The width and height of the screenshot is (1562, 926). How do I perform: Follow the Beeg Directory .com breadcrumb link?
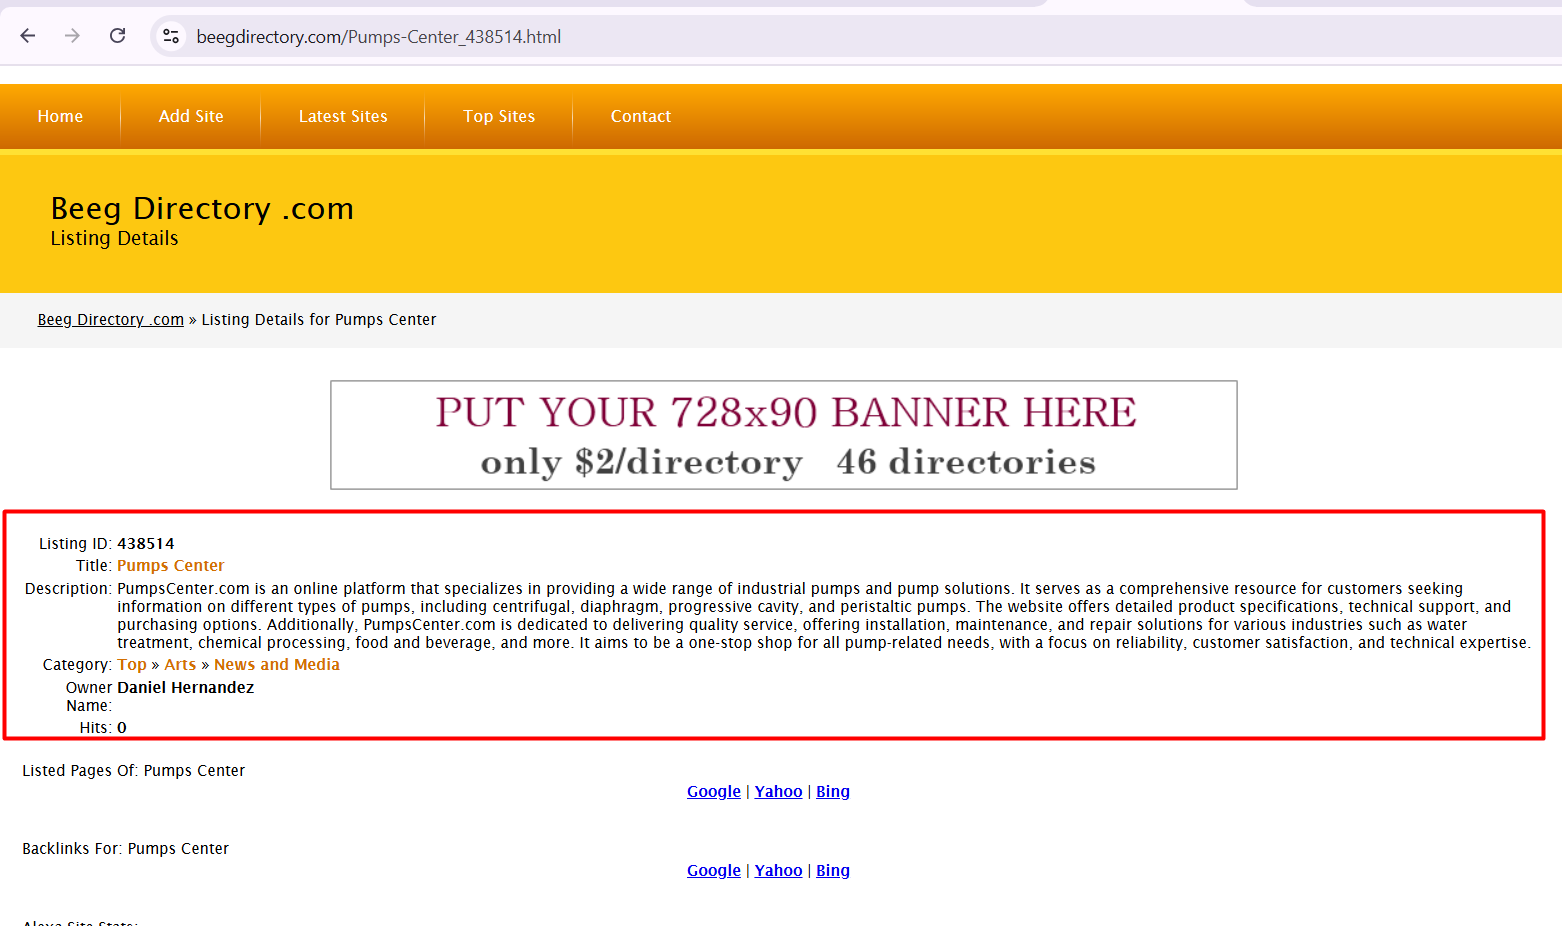[111, 320]
